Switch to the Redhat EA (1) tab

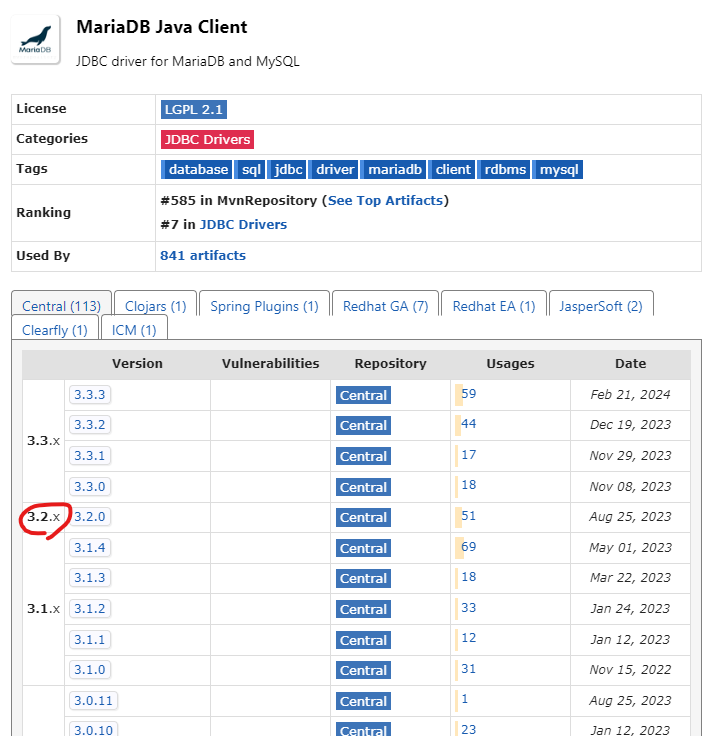tap(494, 306)
